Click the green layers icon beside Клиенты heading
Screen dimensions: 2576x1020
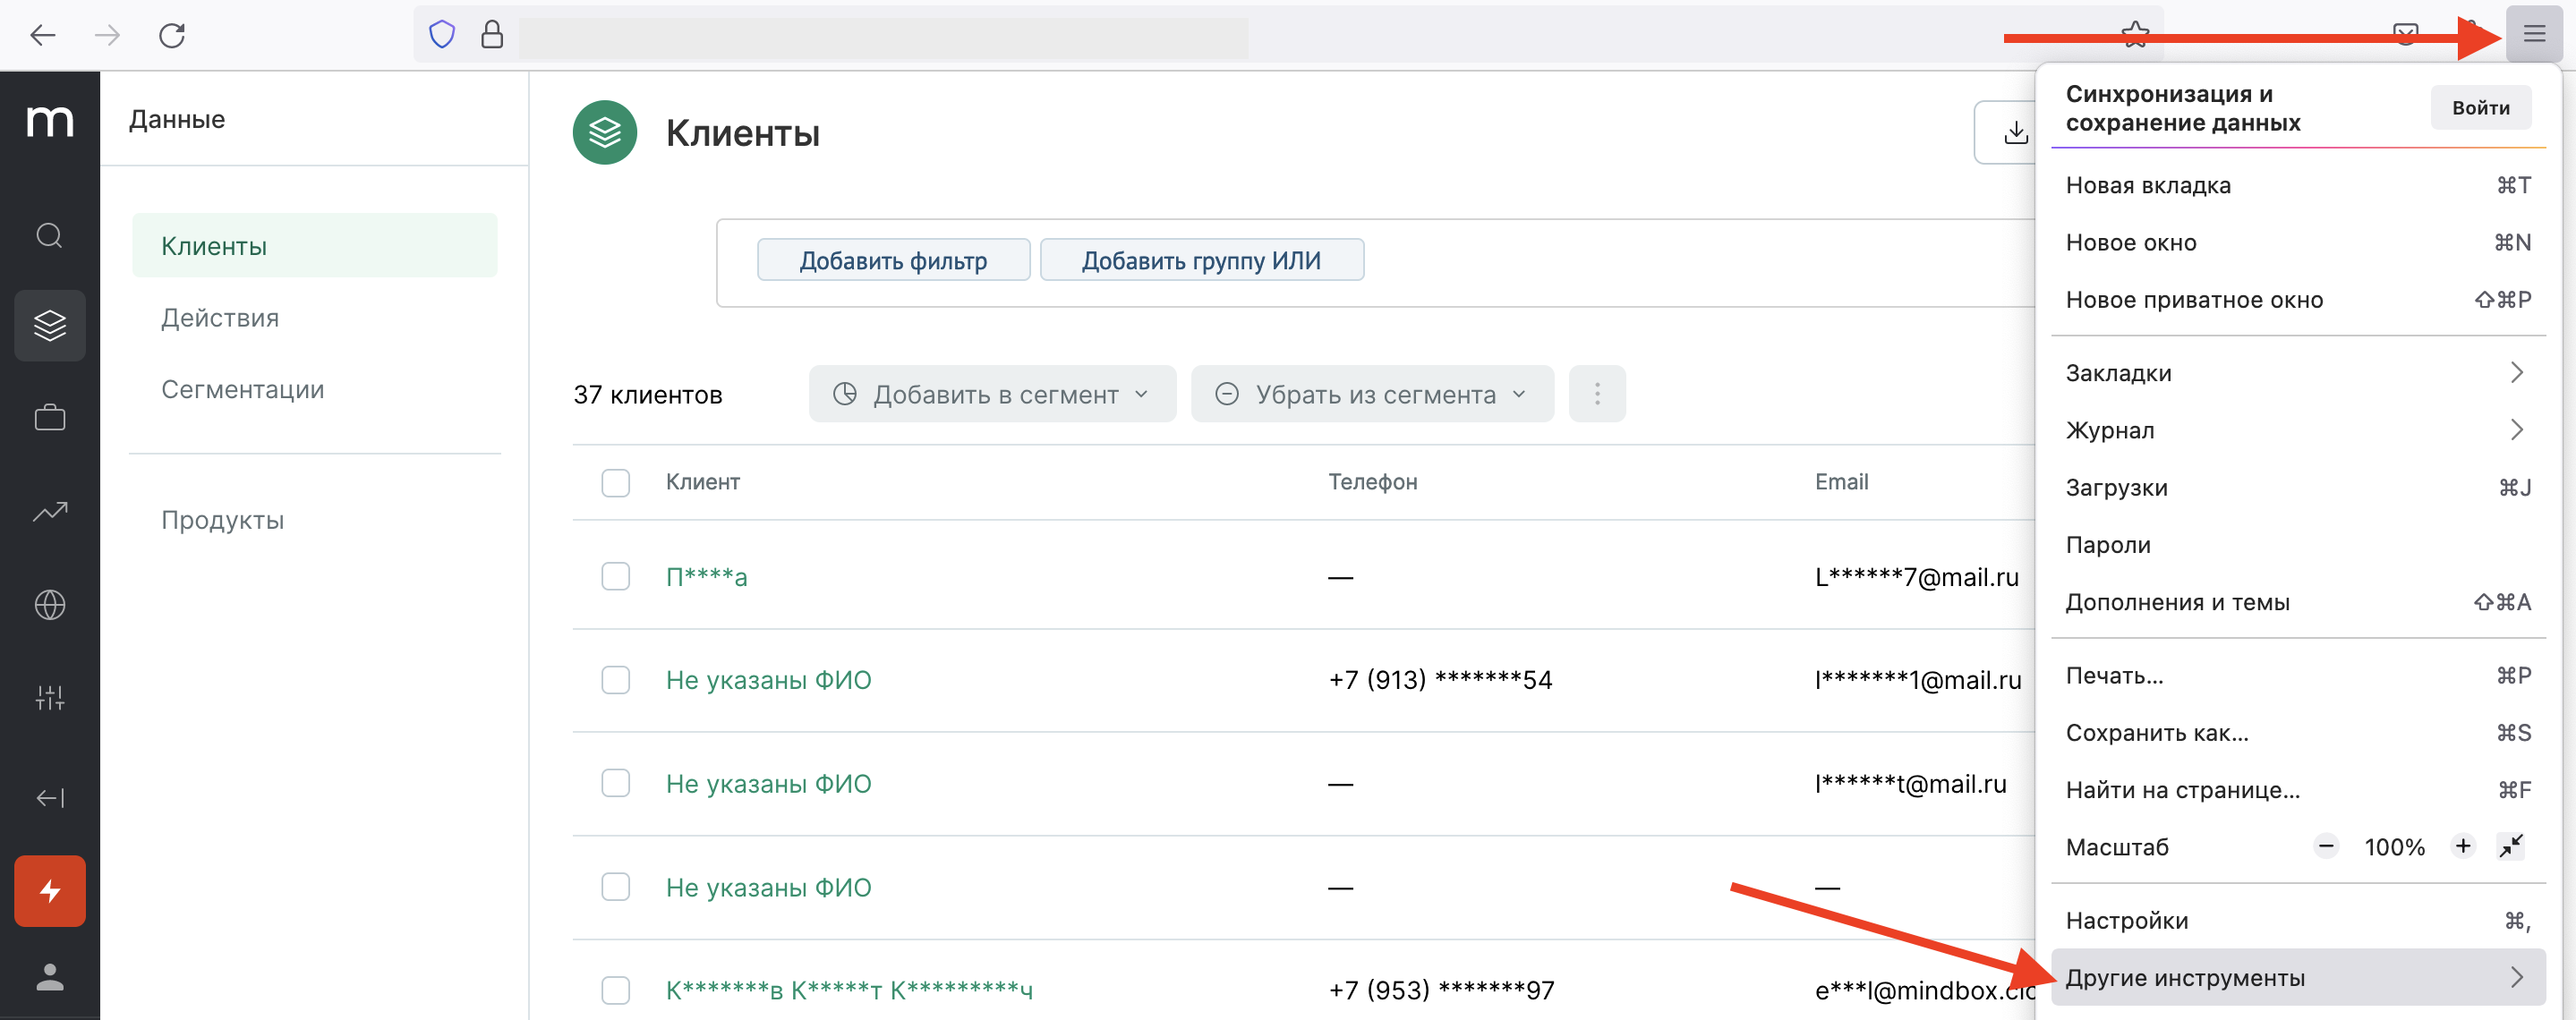[604, 133]
